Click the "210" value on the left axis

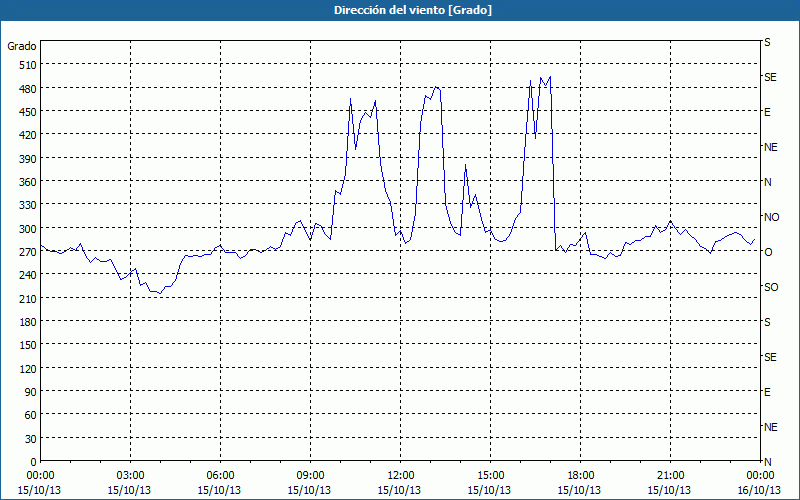tap(28, 298)
